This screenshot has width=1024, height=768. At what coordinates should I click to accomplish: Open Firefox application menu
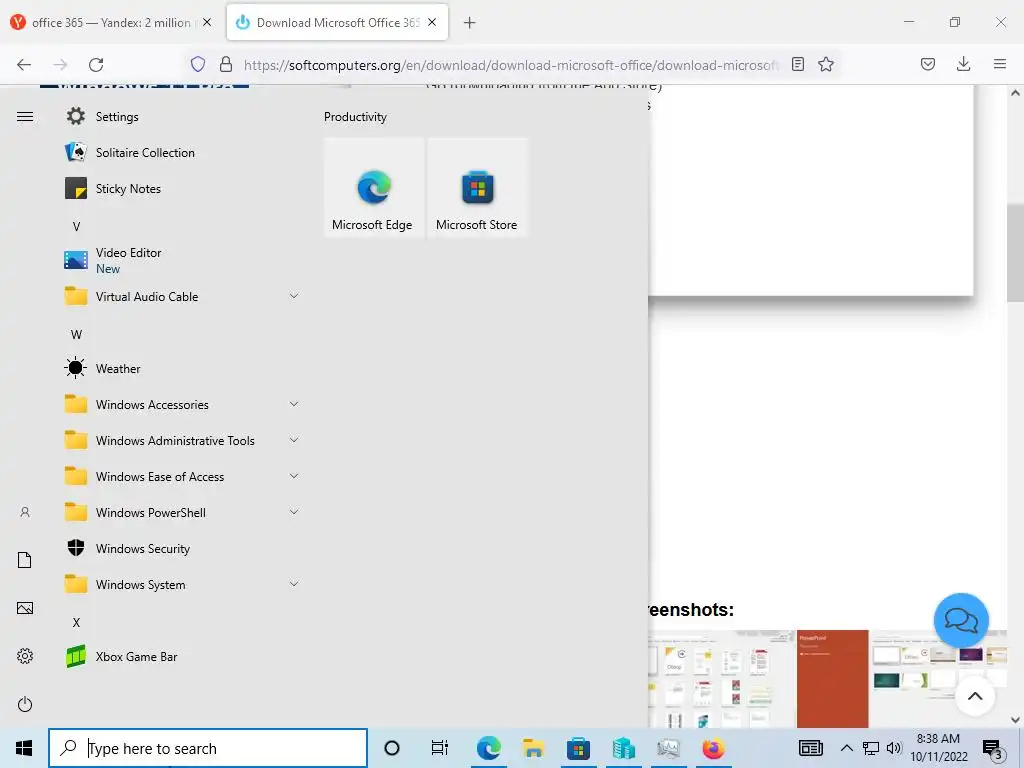point(999,64)
